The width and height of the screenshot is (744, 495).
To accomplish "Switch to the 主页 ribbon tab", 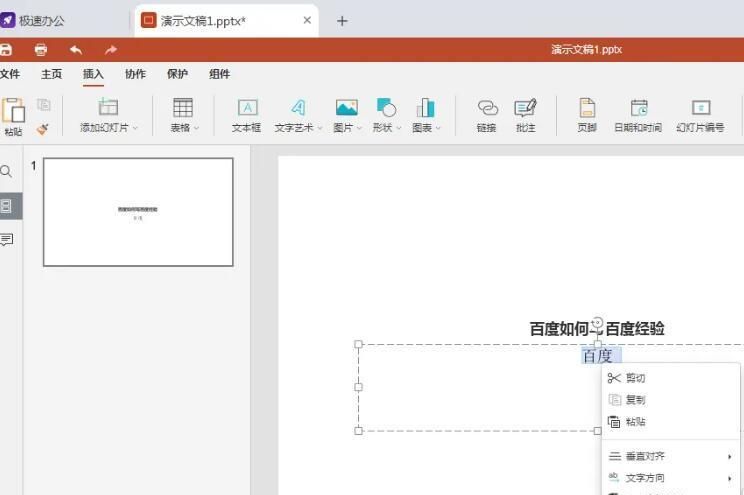I will coord(52,74).
